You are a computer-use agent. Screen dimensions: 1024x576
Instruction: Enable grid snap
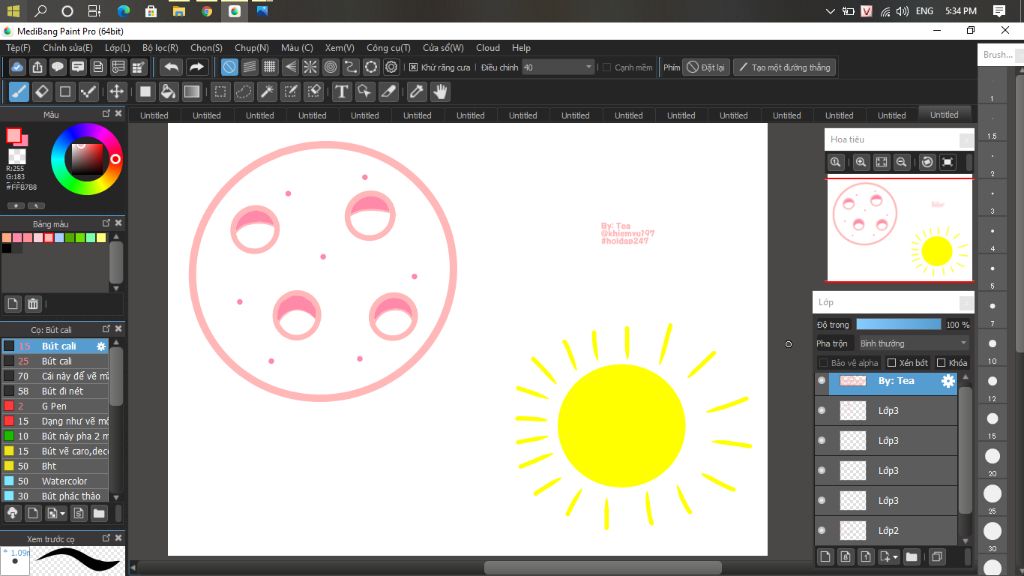(270, 67)
